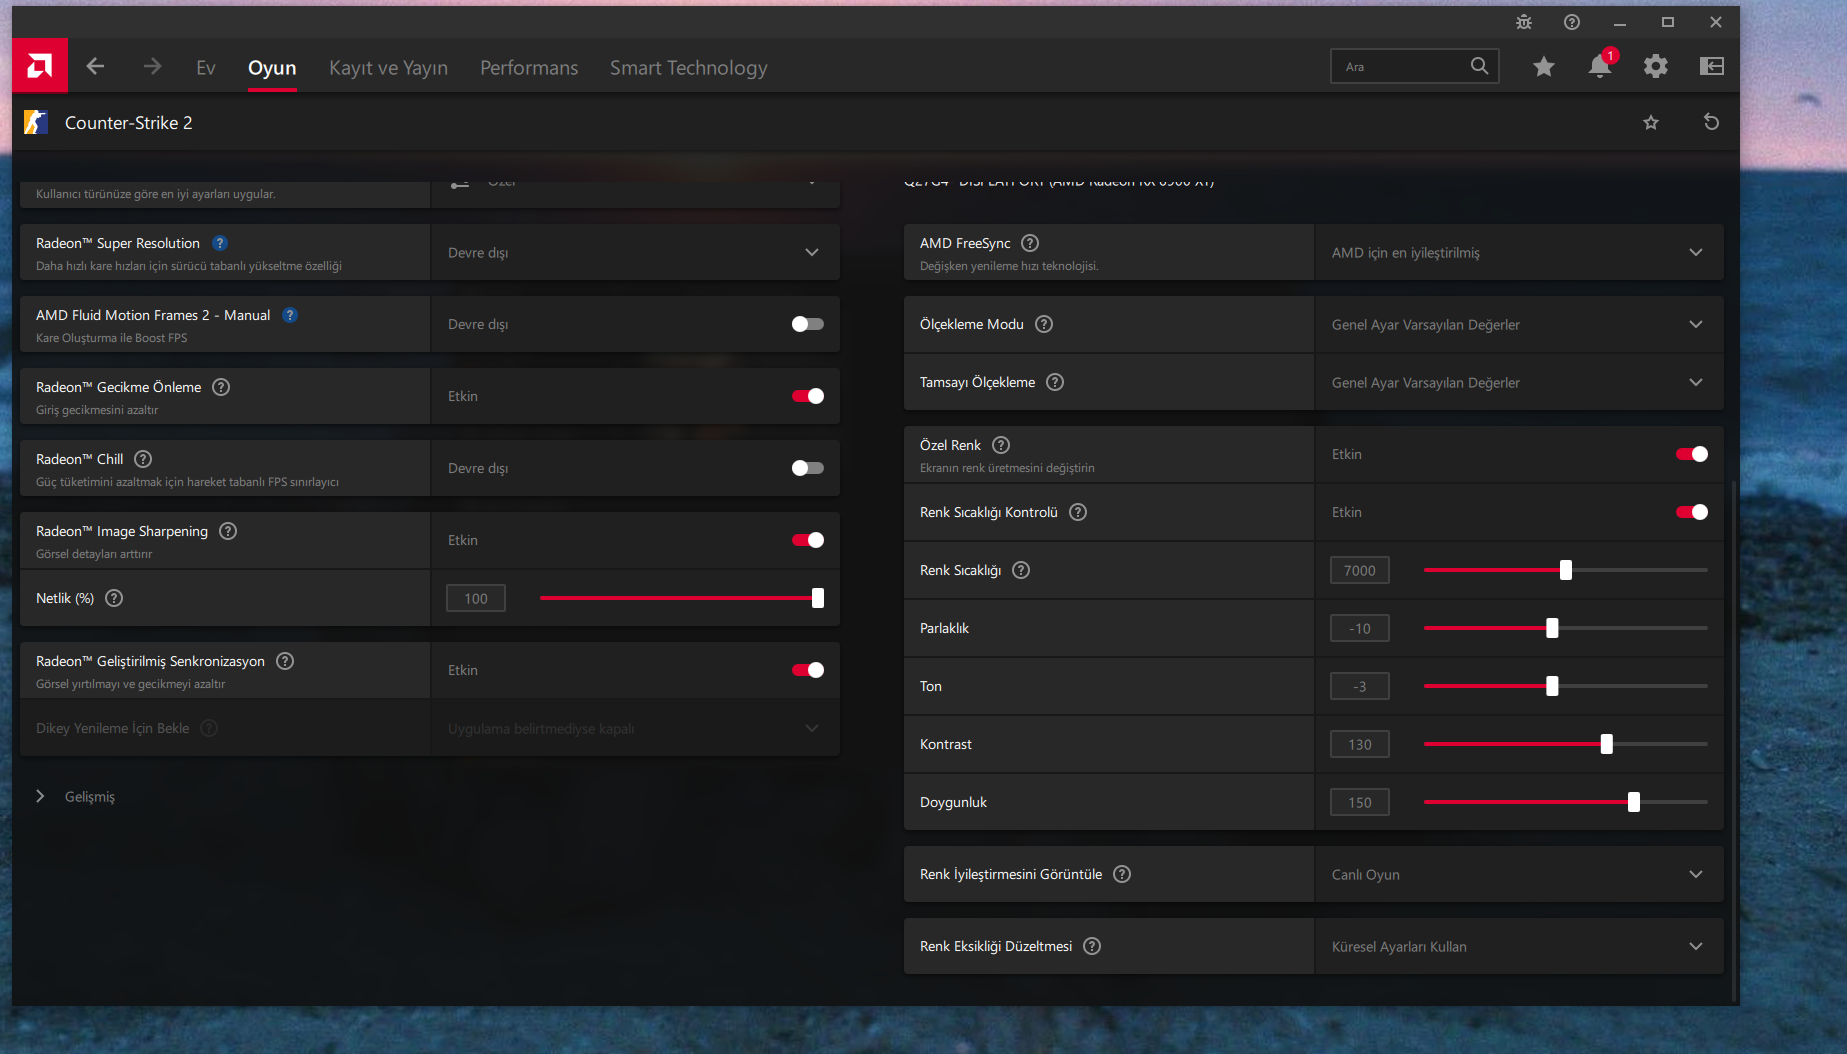This screenshot has width=1847, height=1054.
Task: Reset Counter-Strike 2 profile settings icon
Action: point(1711,122)
